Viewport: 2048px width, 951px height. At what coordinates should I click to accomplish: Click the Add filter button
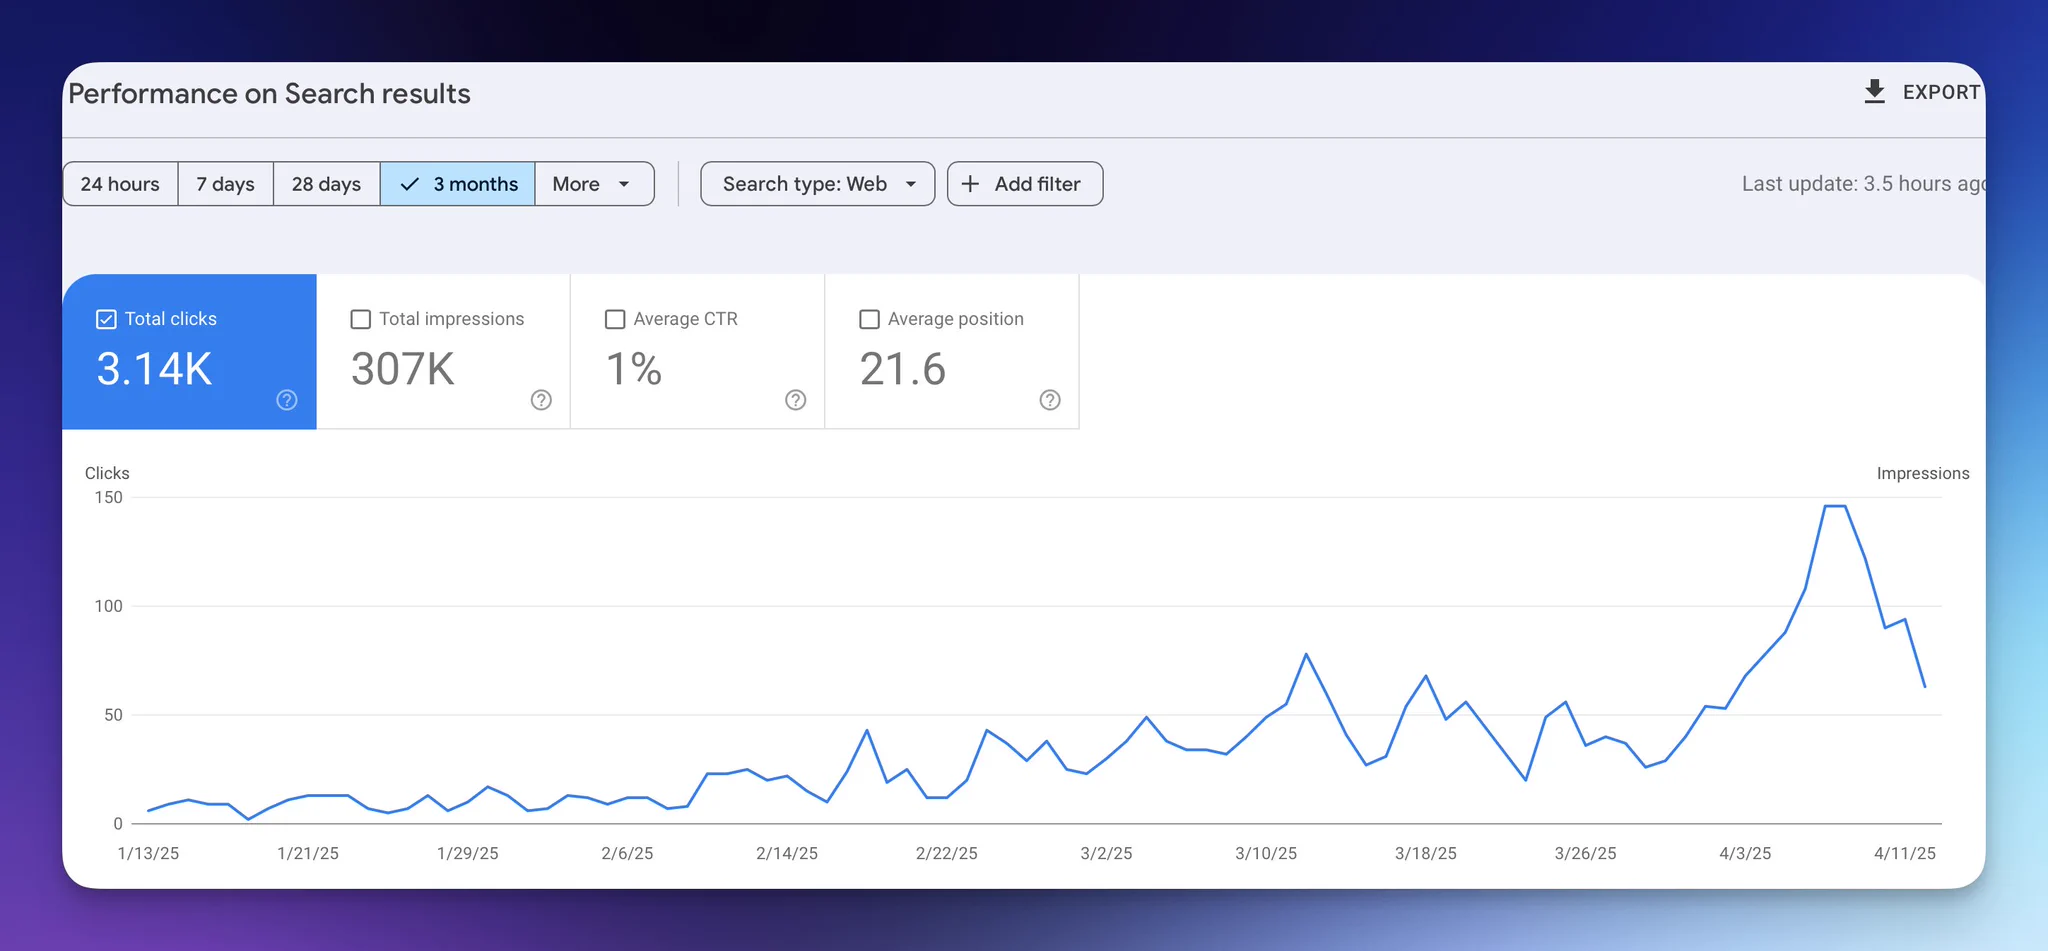[1025, 184]
